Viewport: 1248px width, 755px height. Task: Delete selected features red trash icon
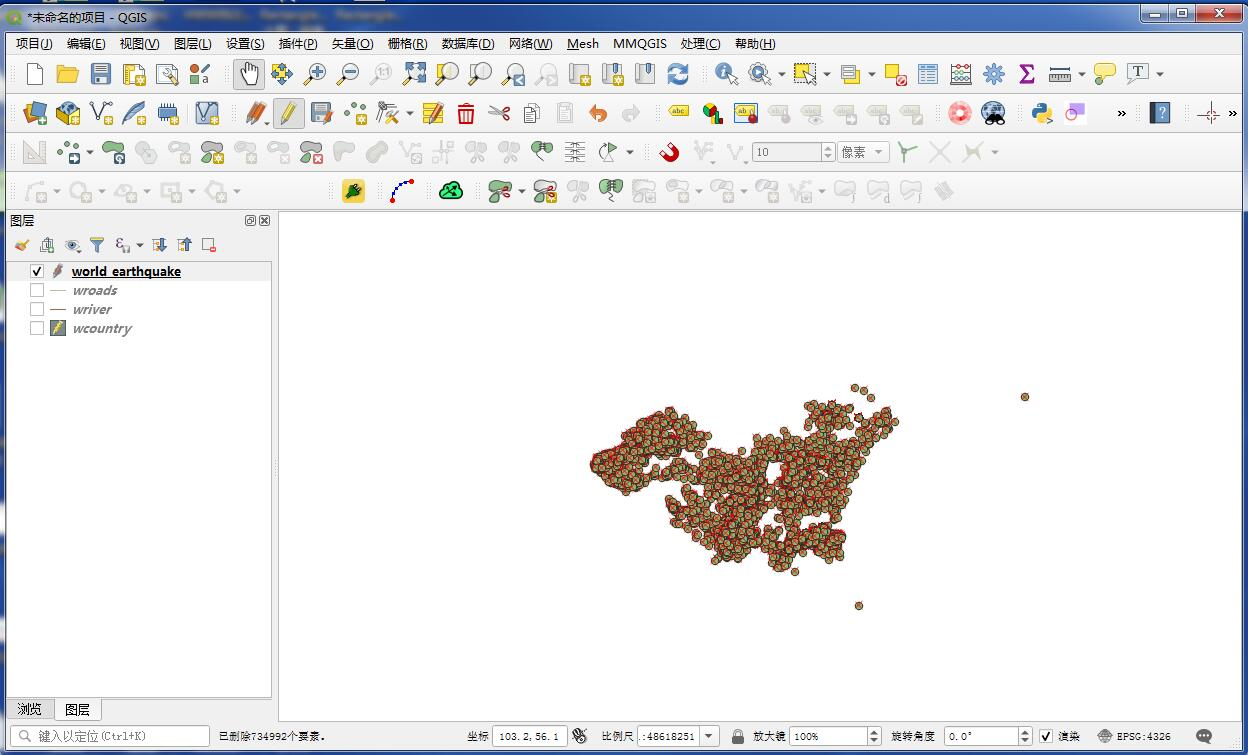(x=466, y=113)
